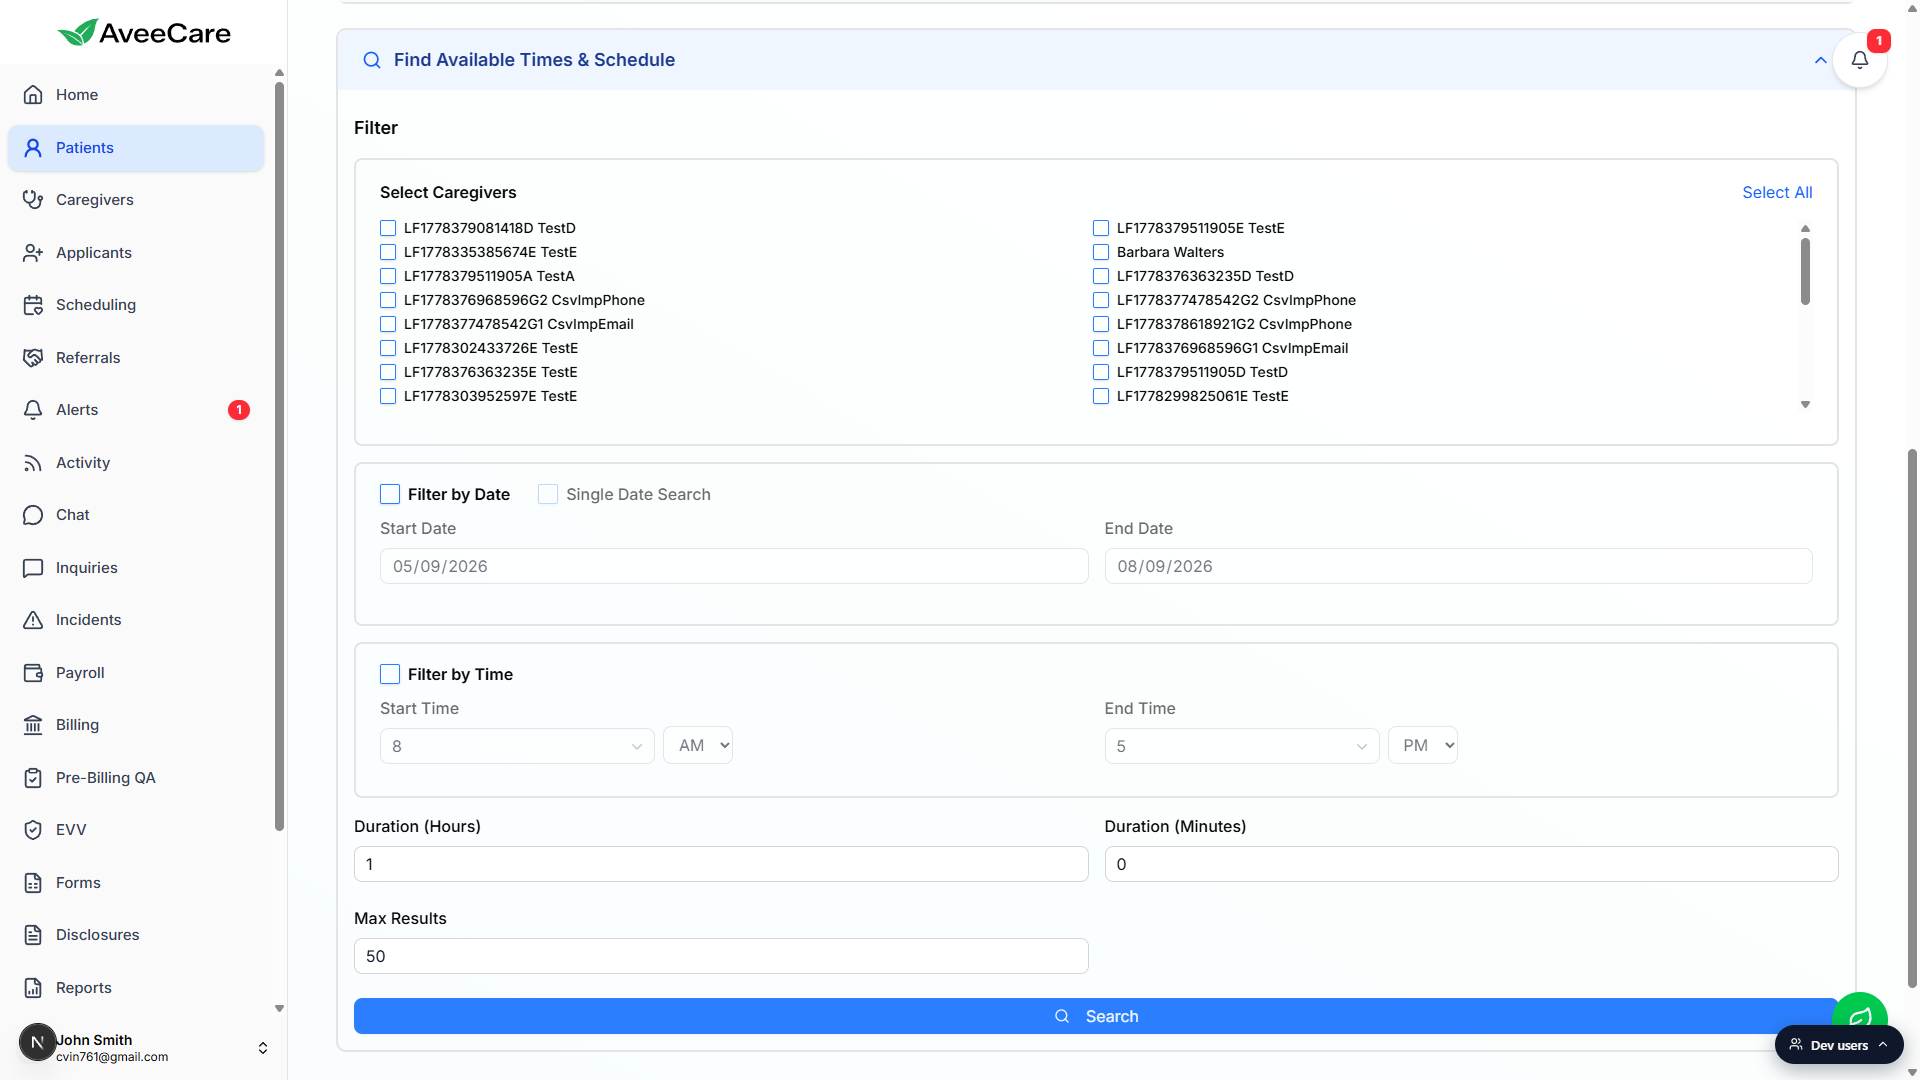The image size is (1920, 1080).
Task: Click the Incidents warning triangle icon
Action: [x=33, y=620]
